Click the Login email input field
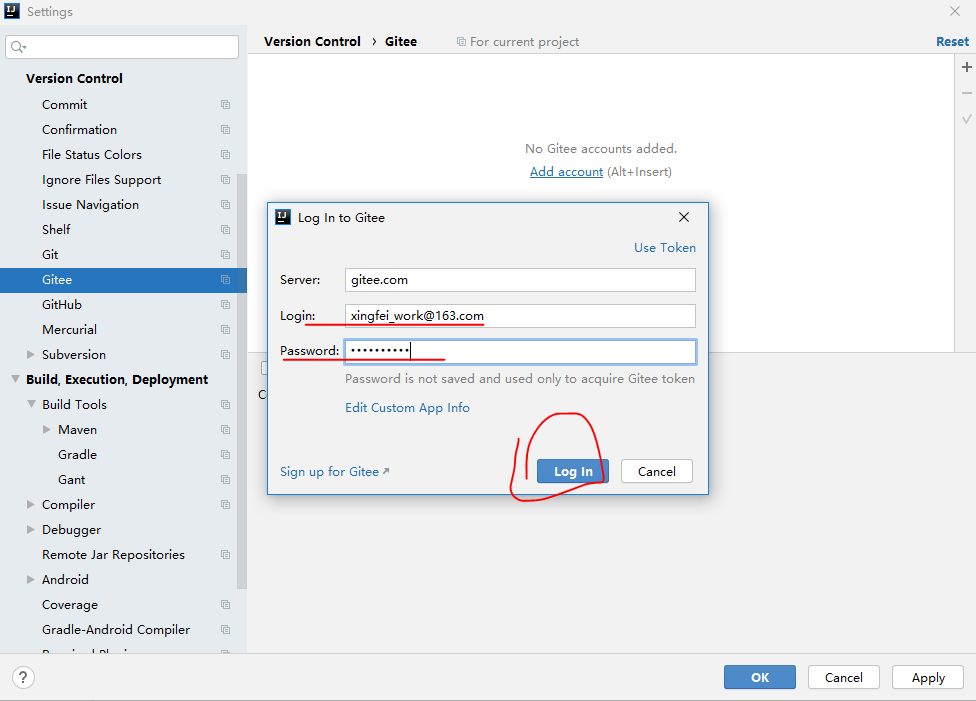Screen dimensions: 976x701 (520, 316)
